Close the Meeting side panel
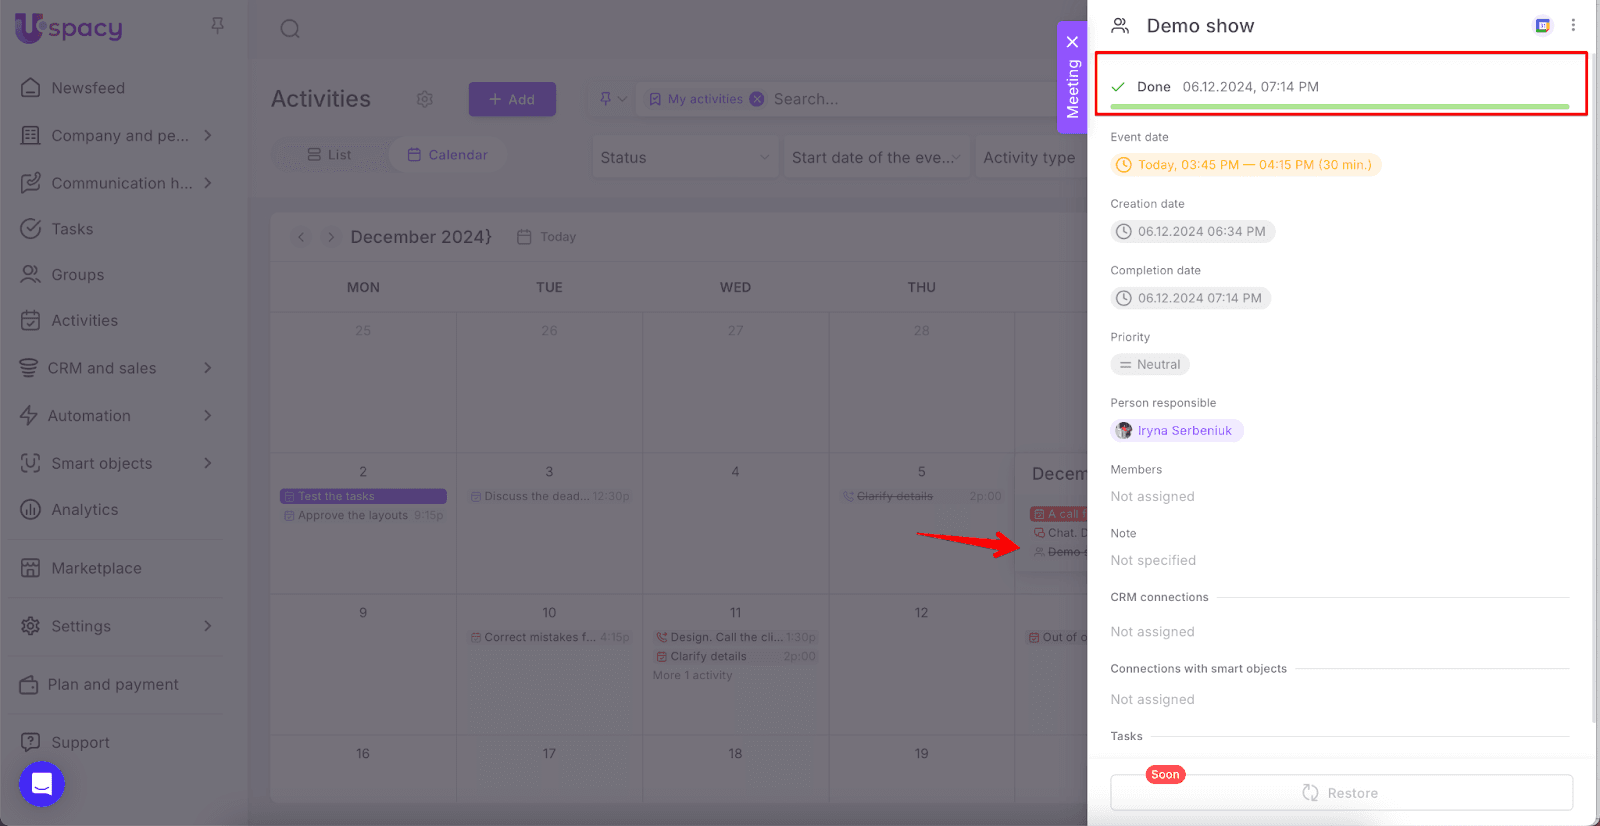Image resolution: width=1600 pixels, height=826 pixels. [x=1072, y=42]
